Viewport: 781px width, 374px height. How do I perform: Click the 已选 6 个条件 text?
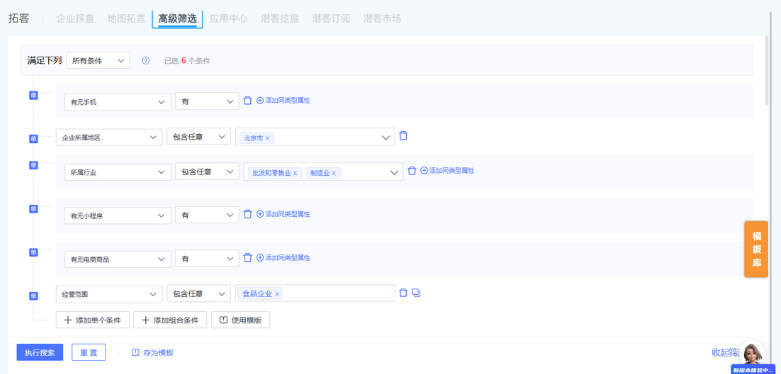[x=187, y=61]
